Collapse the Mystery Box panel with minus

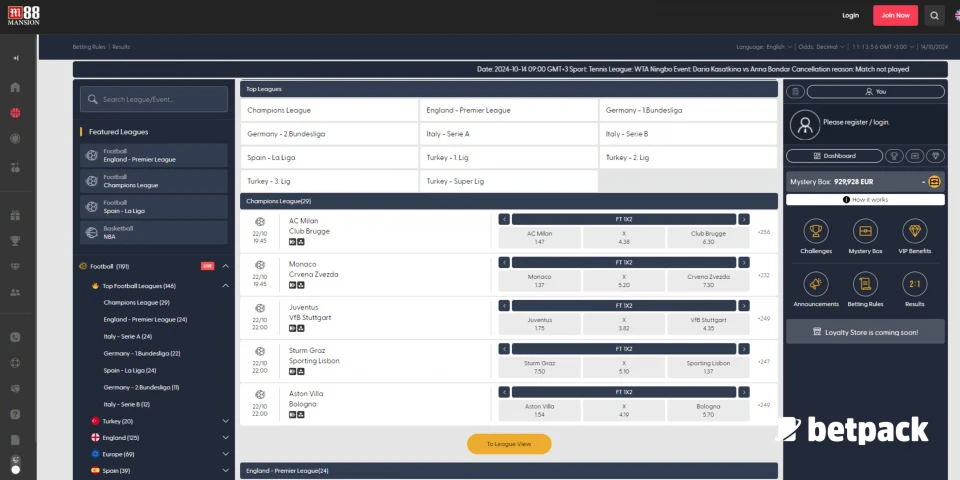coord(925,182)
